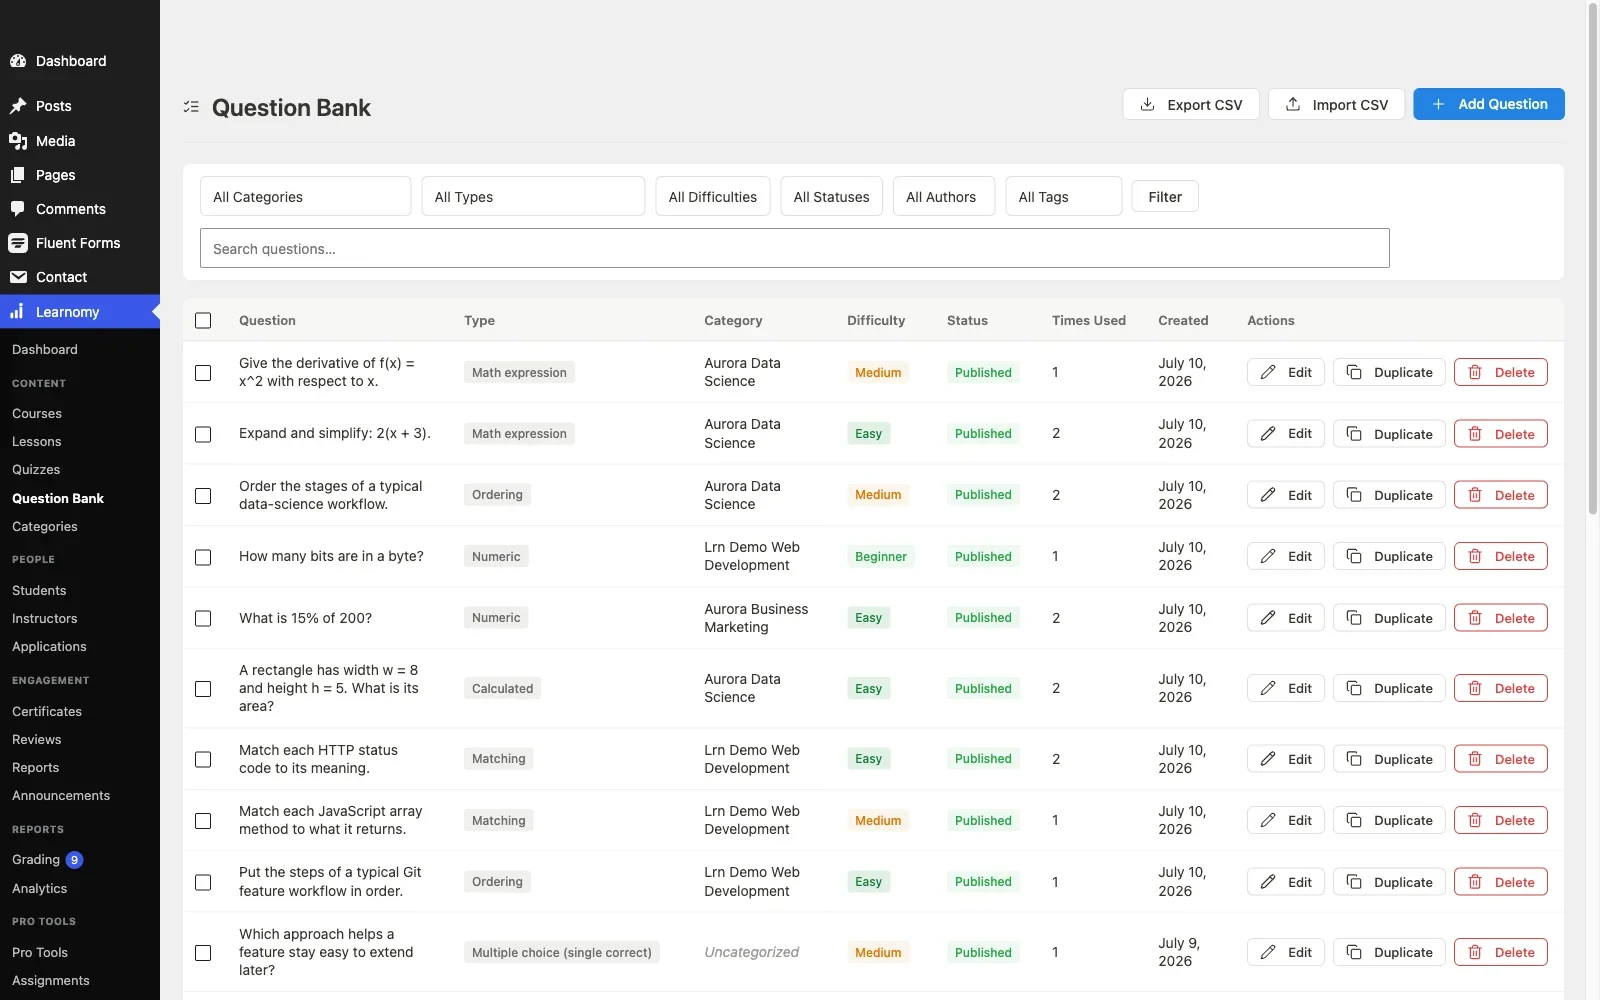The image size is (1600, 1000).
Task: Open the All Difficulties dropdown
Action: pos(713,196)
